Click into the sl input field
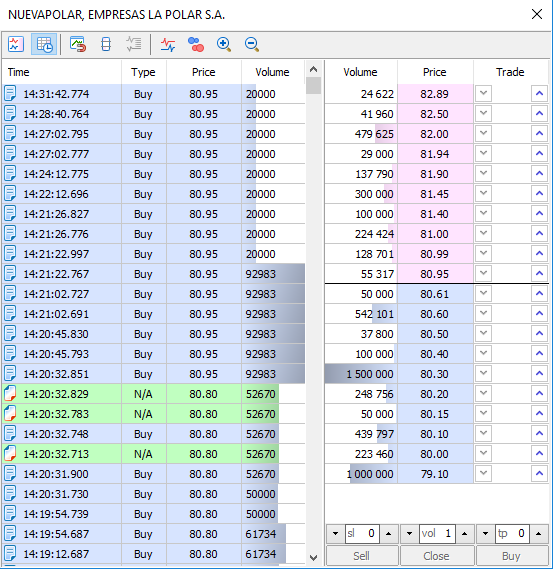Screen dimensions: 553x569 tap(362, 534)
